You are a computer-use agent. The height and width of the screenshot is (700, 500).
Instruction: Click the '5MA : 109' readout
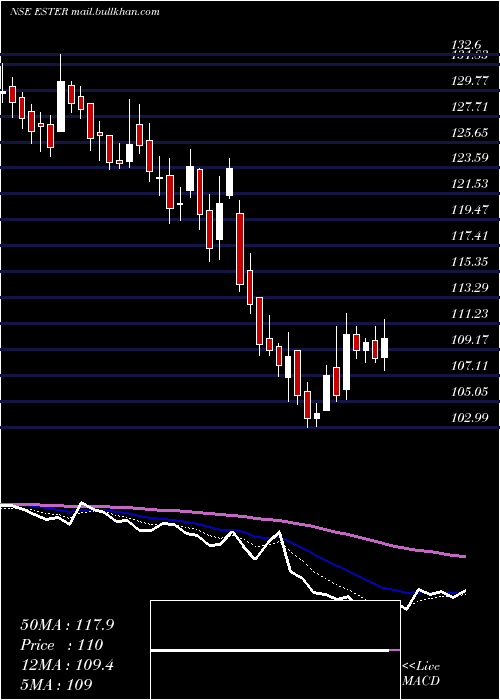56,685
